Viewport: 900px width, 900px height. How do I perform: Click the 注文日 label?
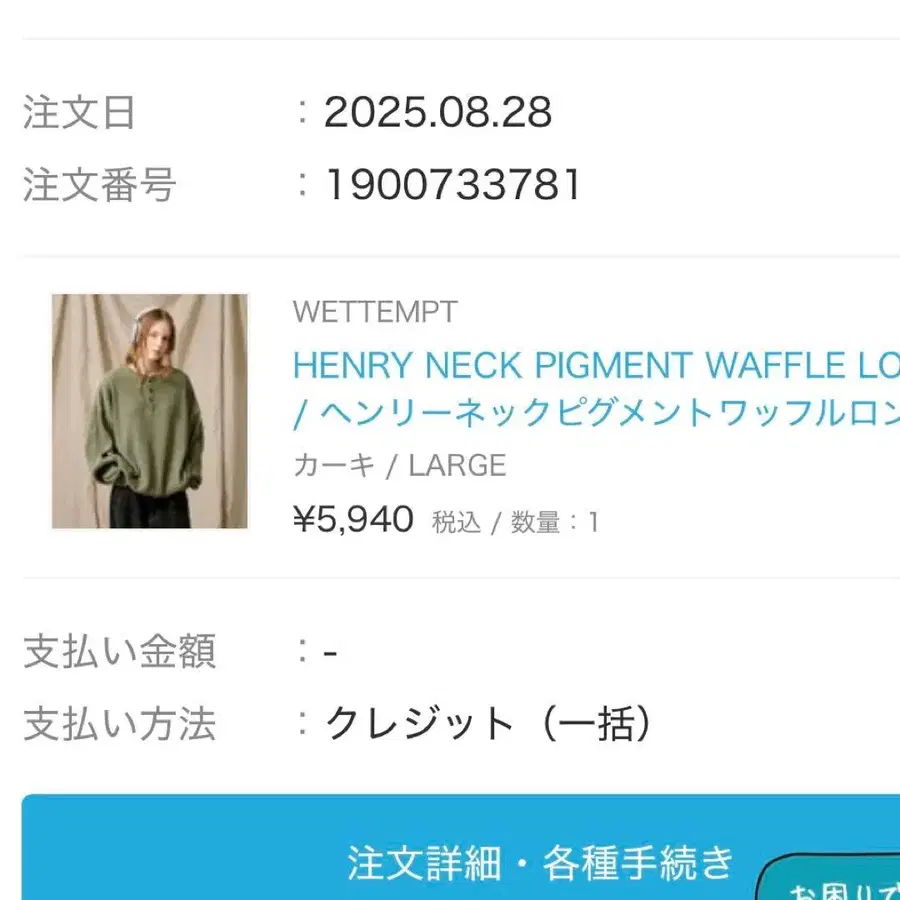coord(80,113)
